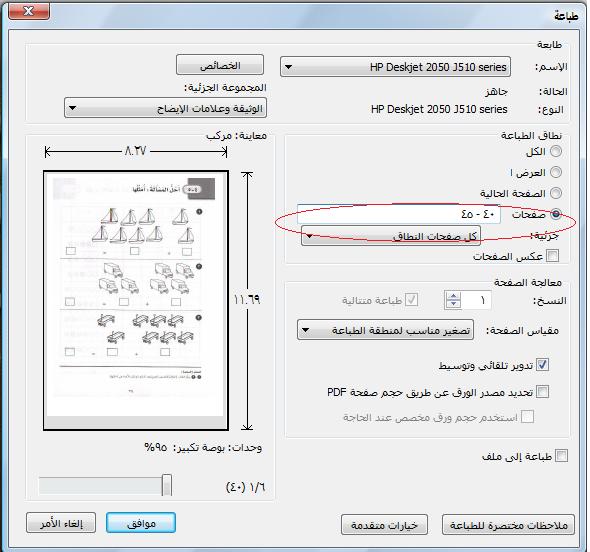Click إلغاء الأمر cancel button
590x552 pixels.
[61, 523]
